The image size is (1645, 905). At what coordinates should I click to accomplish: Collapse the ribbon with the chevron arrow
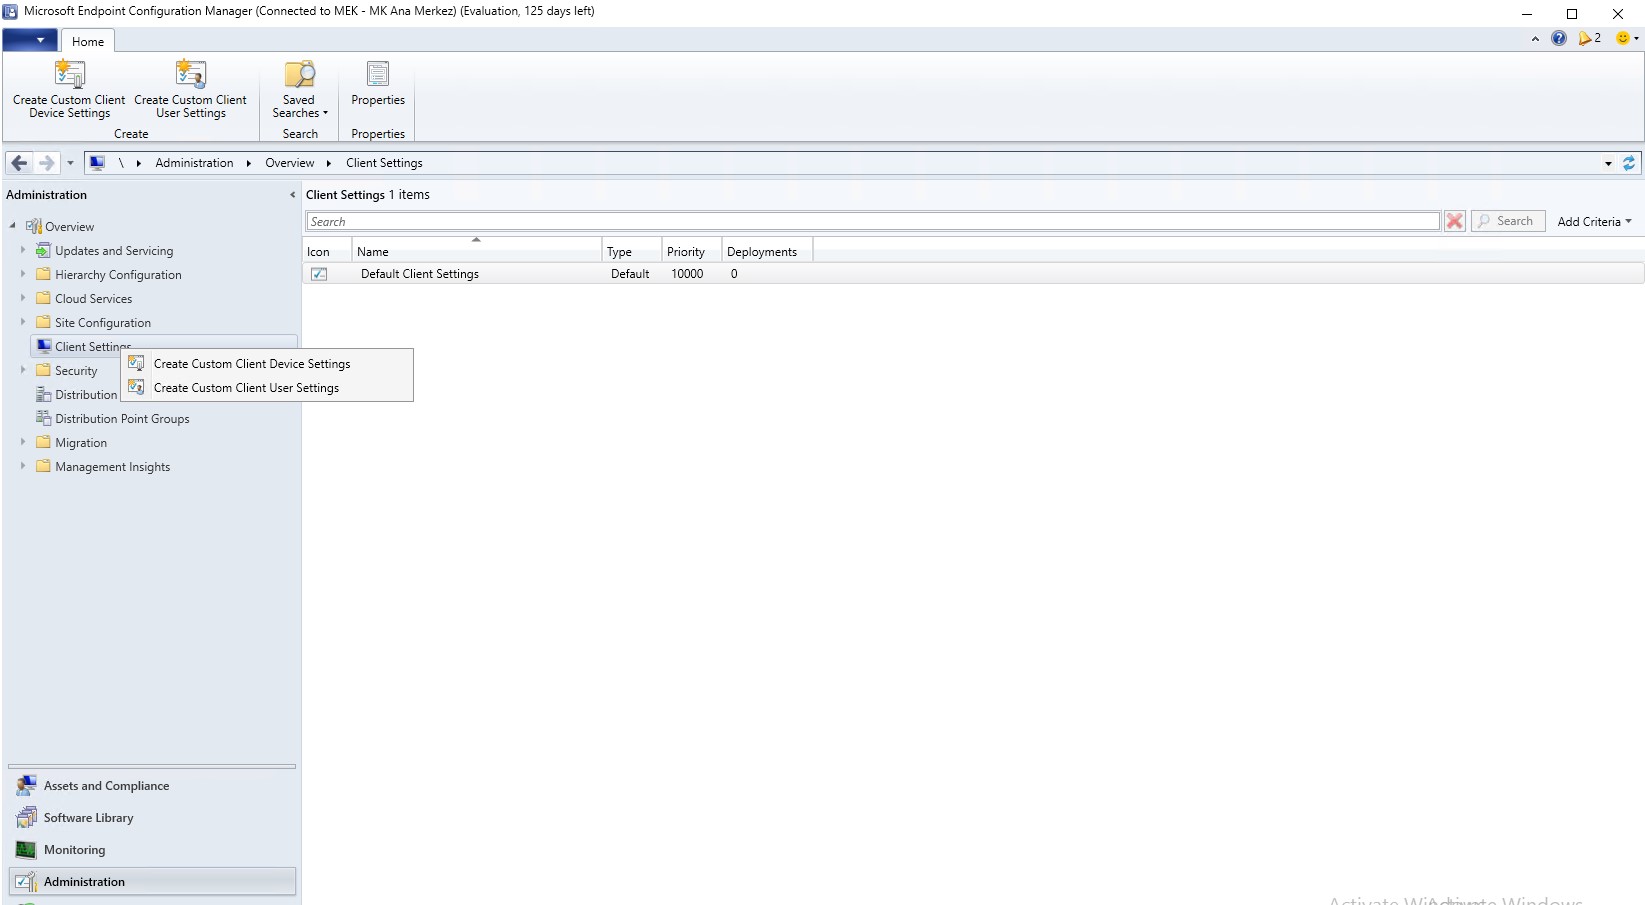coord(1533,38)
